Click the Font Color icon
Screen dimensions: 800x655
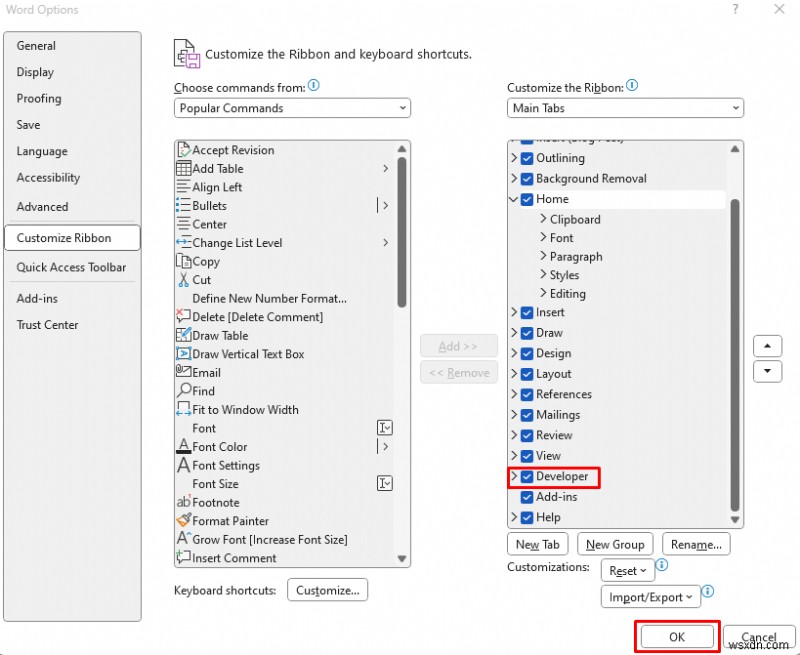click(183, 446)
